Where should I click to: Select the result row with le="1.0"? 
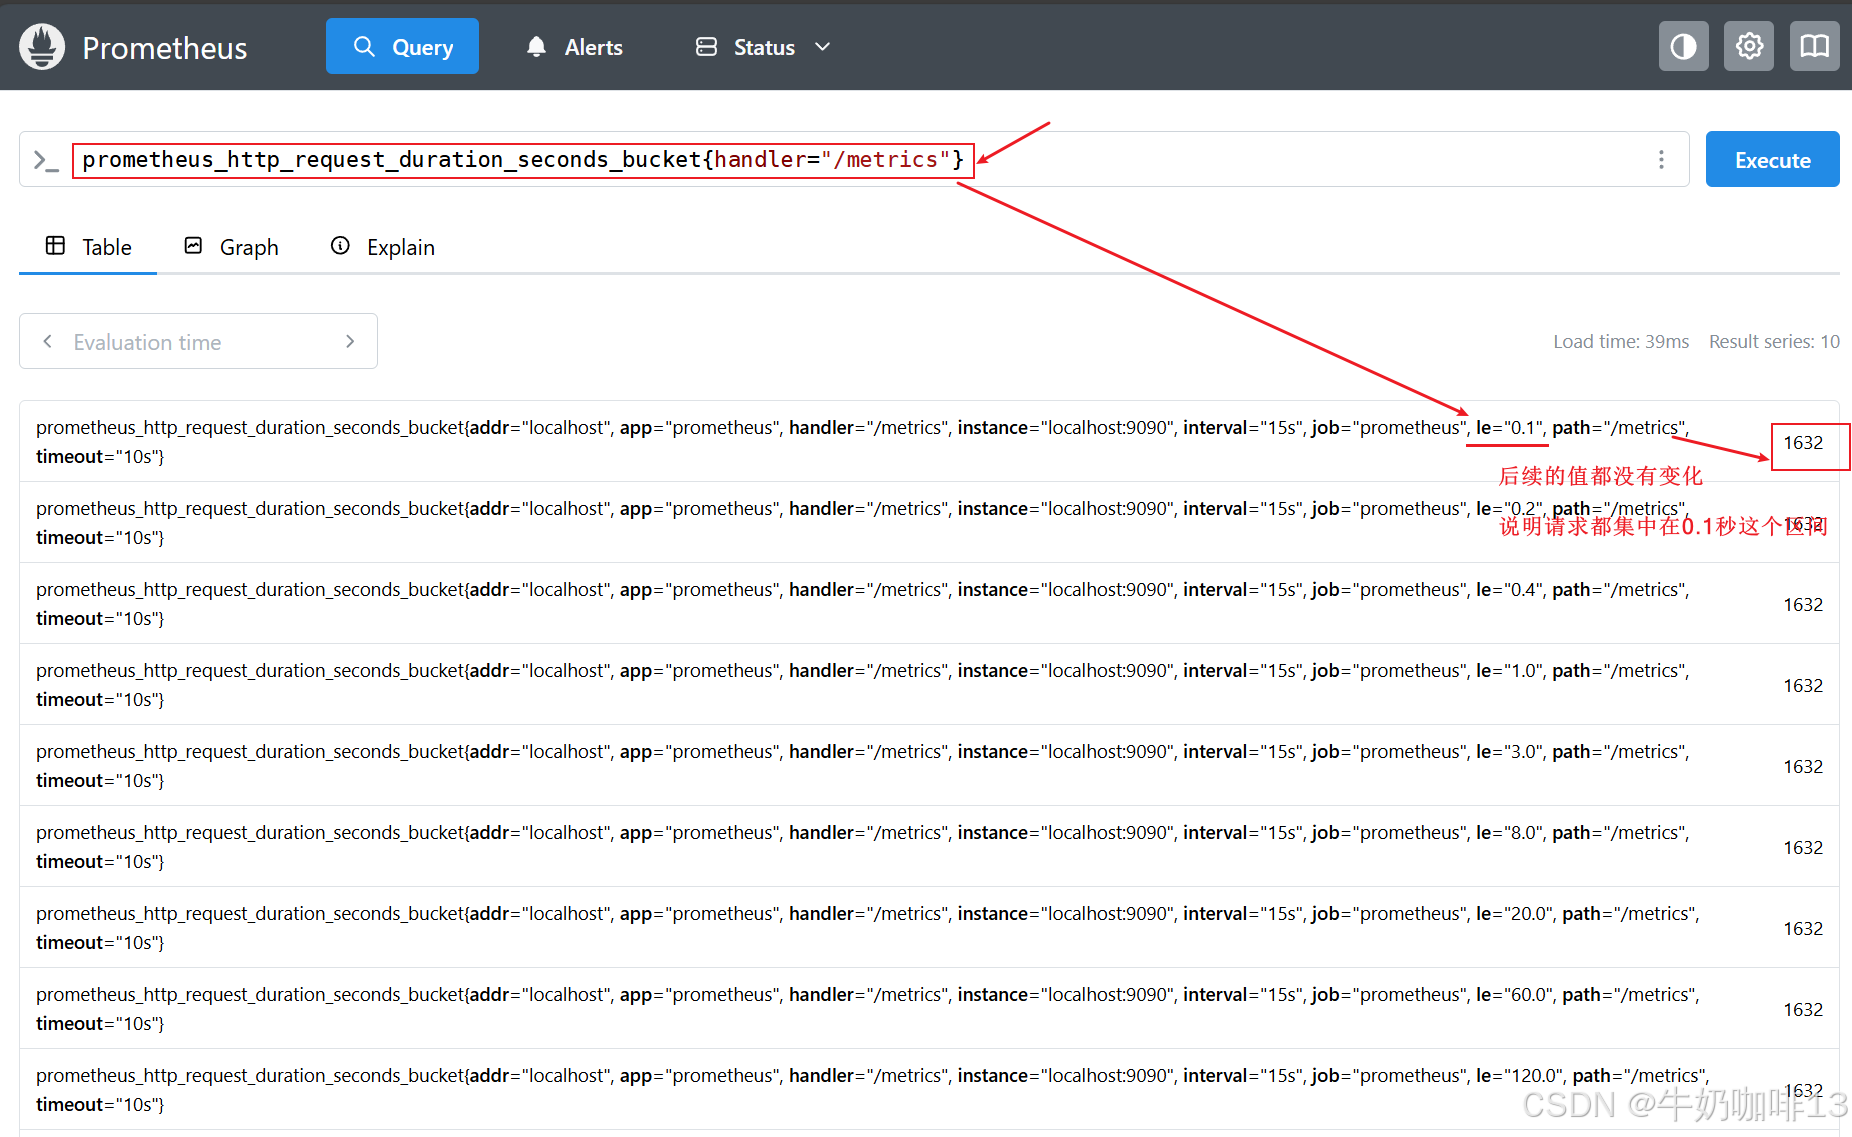pos(929,685)
